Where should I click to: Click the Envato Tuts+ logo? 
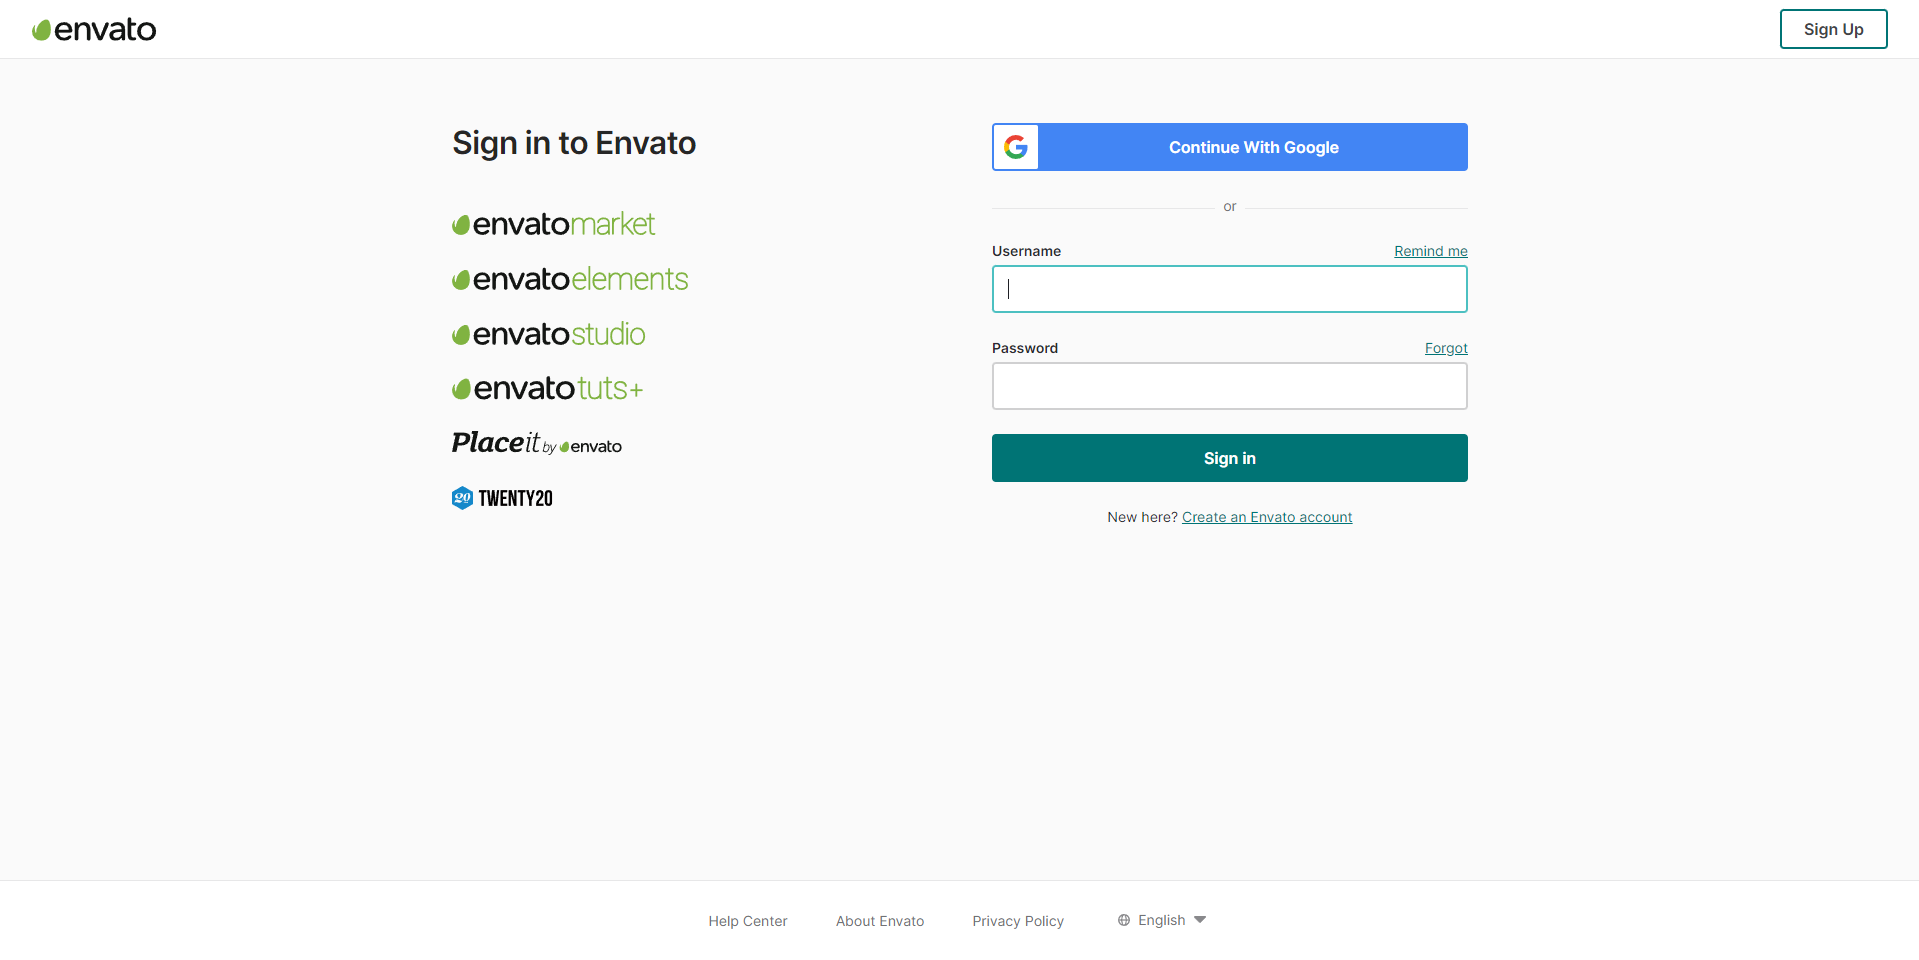[x=546, y=388]
